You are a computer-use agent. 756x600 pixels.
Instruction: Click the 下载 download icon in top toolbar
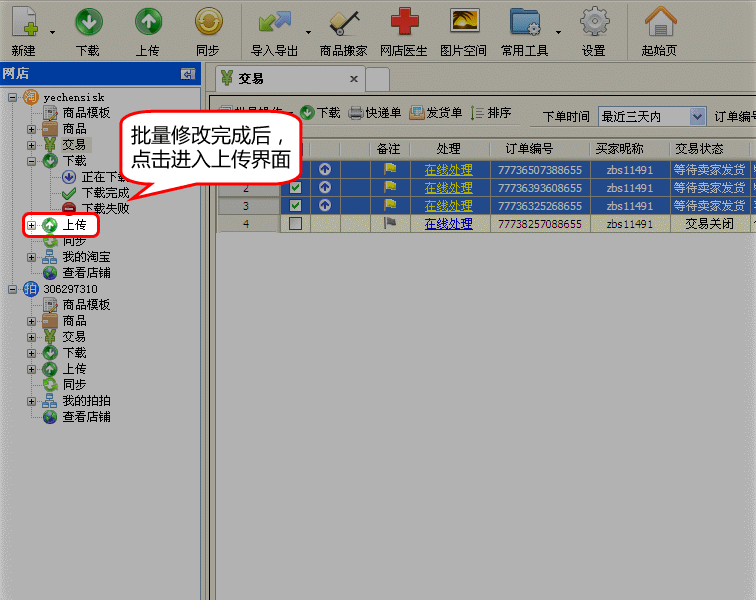click(x=89, y=22)
